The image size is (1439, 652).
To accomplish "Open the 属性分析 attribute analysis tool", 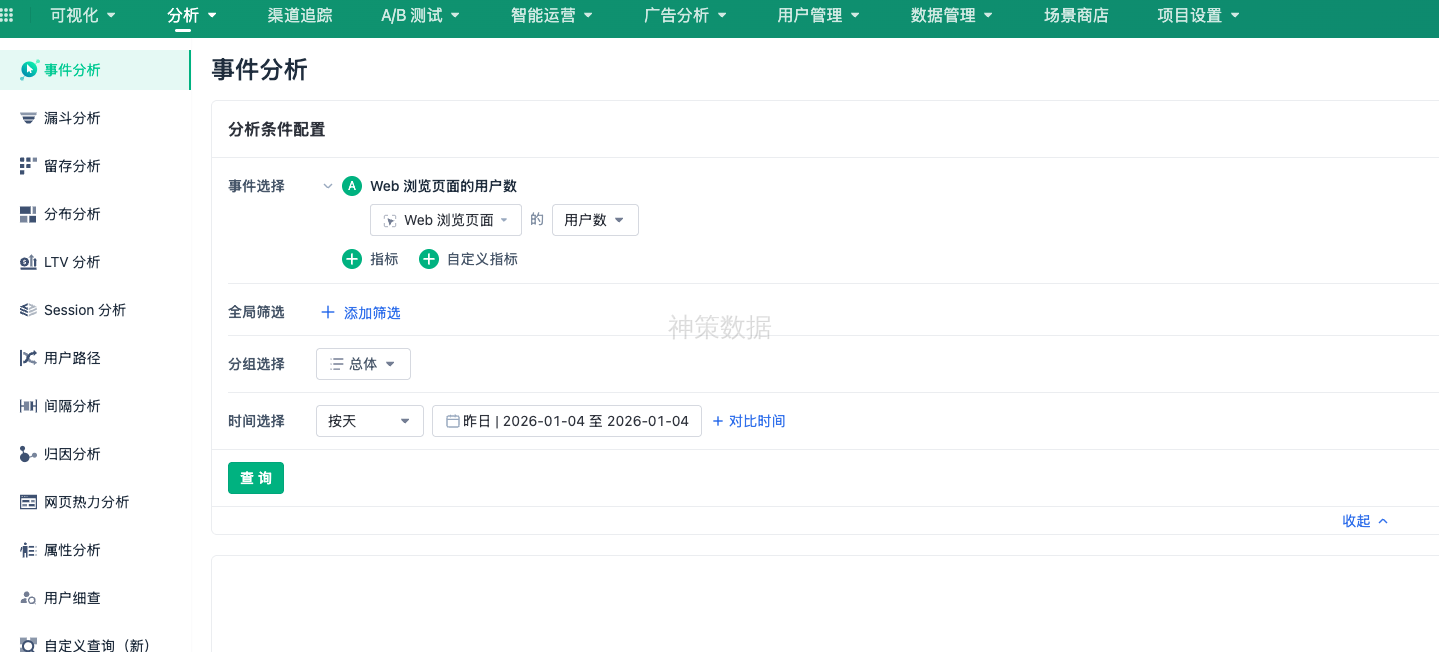I will coord(28,549).
